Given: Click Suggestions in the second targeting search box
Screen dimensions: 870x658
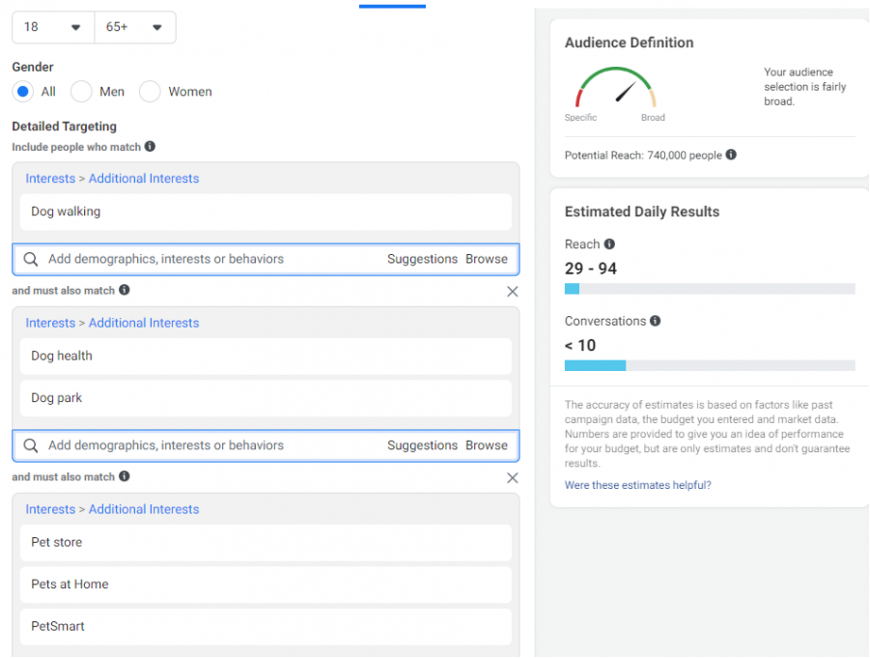Looking at the screenshot, I should pos(422,446).
